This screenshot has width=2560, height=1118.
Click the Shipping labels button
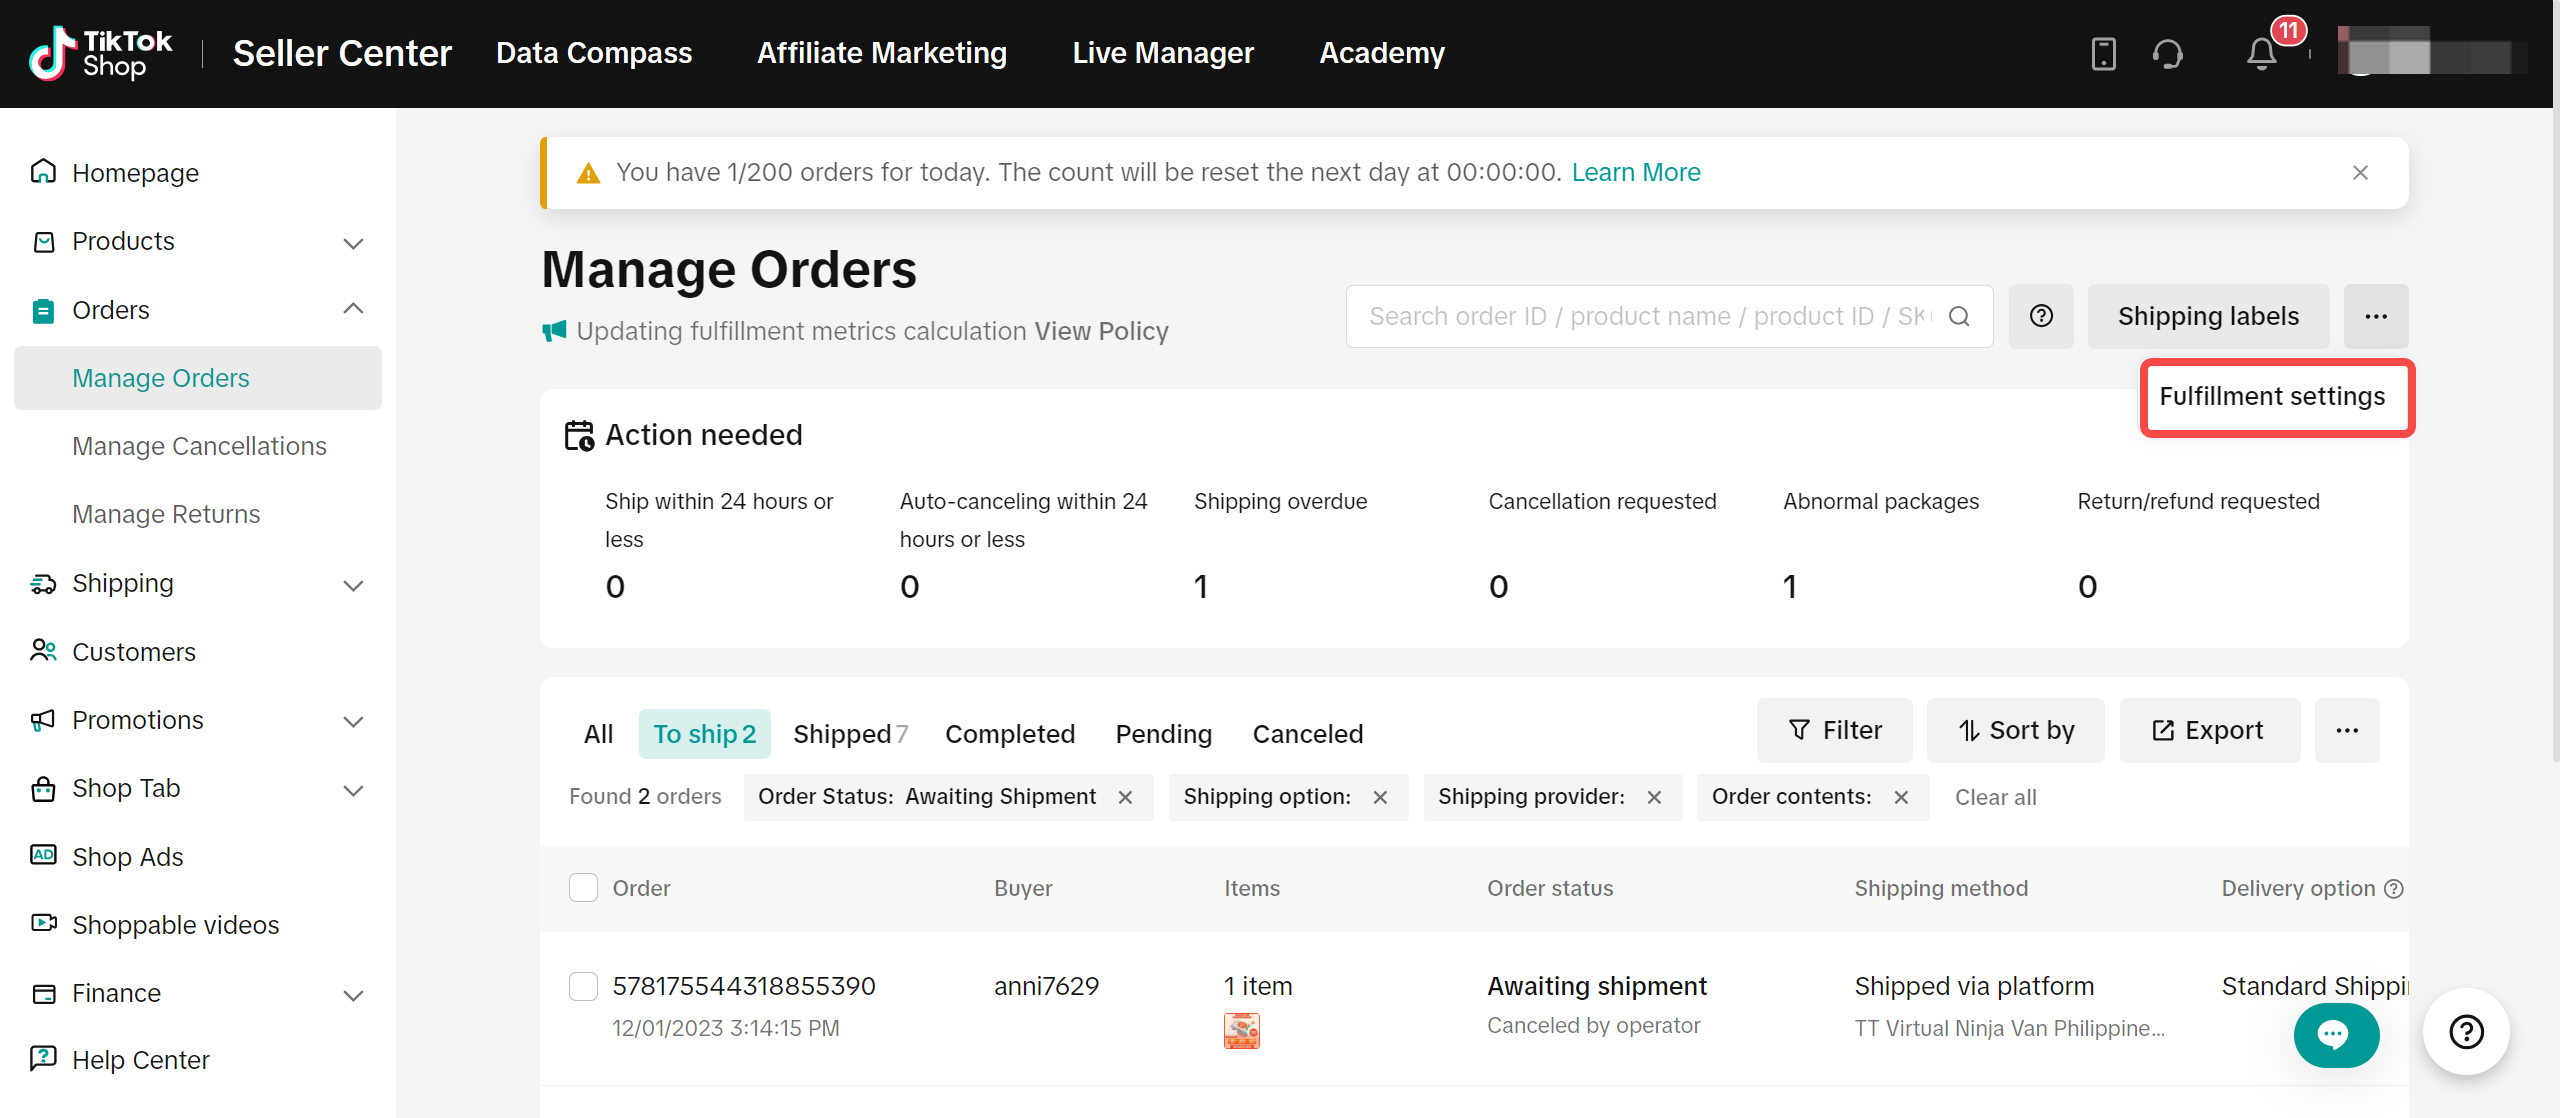[x=2208, y=317]
